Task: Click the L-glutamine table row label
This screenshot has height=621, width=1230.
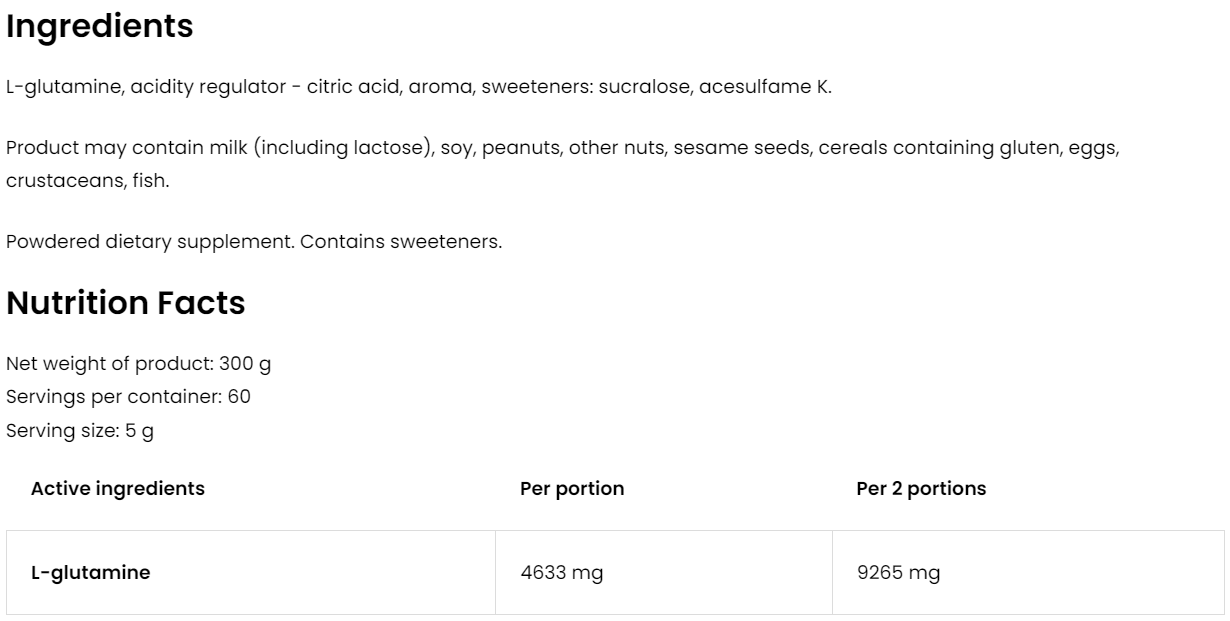Action: point(91,573)
